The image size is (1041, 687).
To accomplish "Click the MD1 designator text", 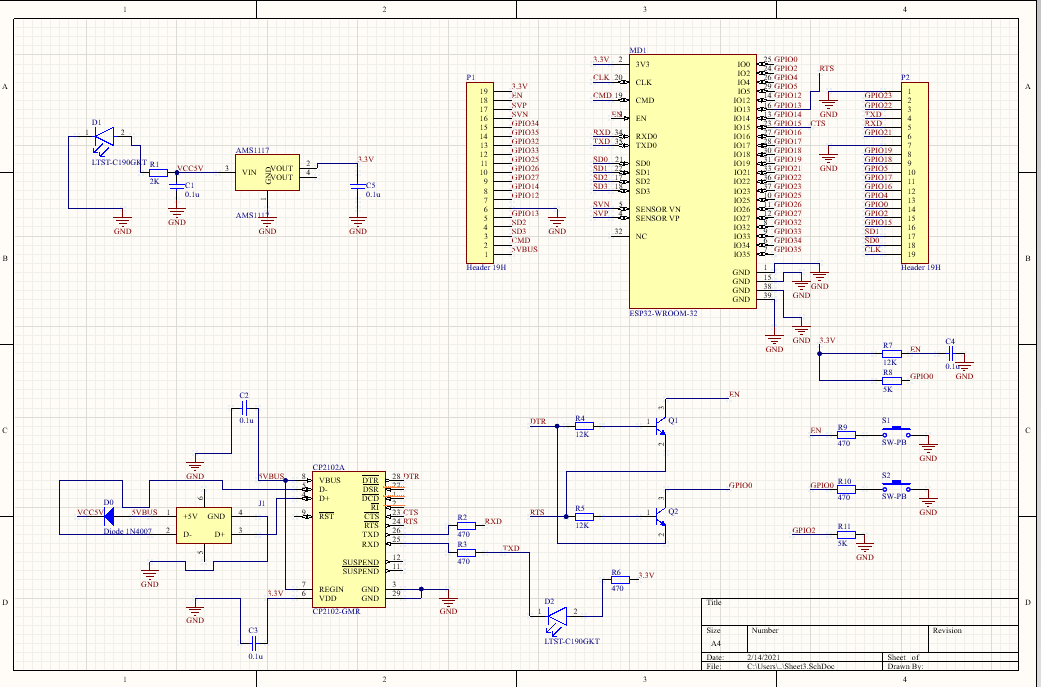I will [637, 50].
